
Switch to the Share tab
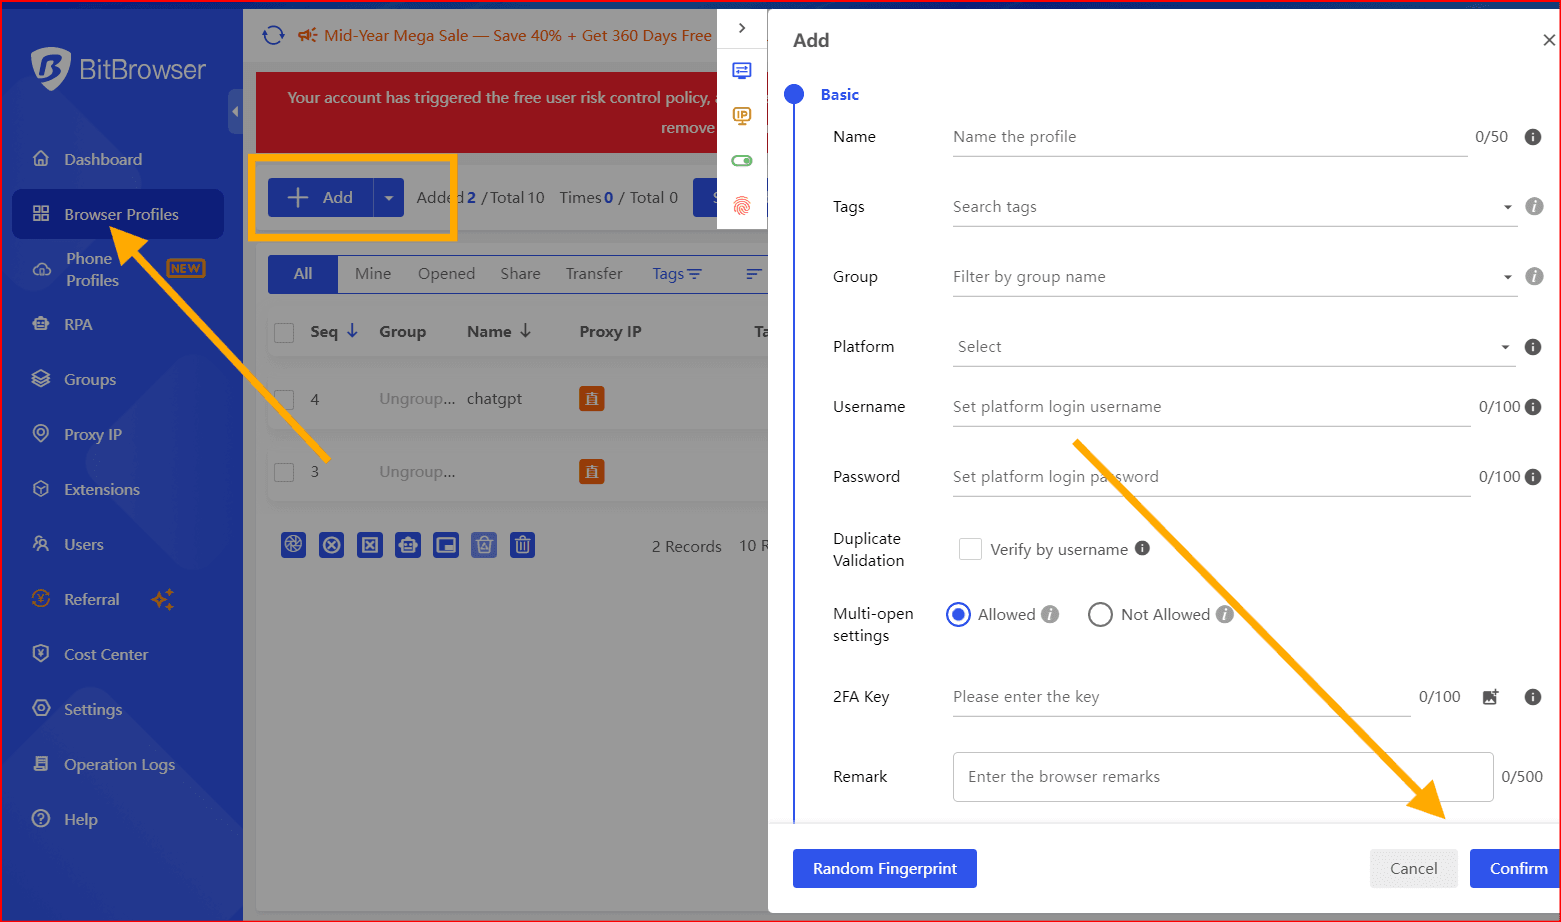tap(520, 274)
